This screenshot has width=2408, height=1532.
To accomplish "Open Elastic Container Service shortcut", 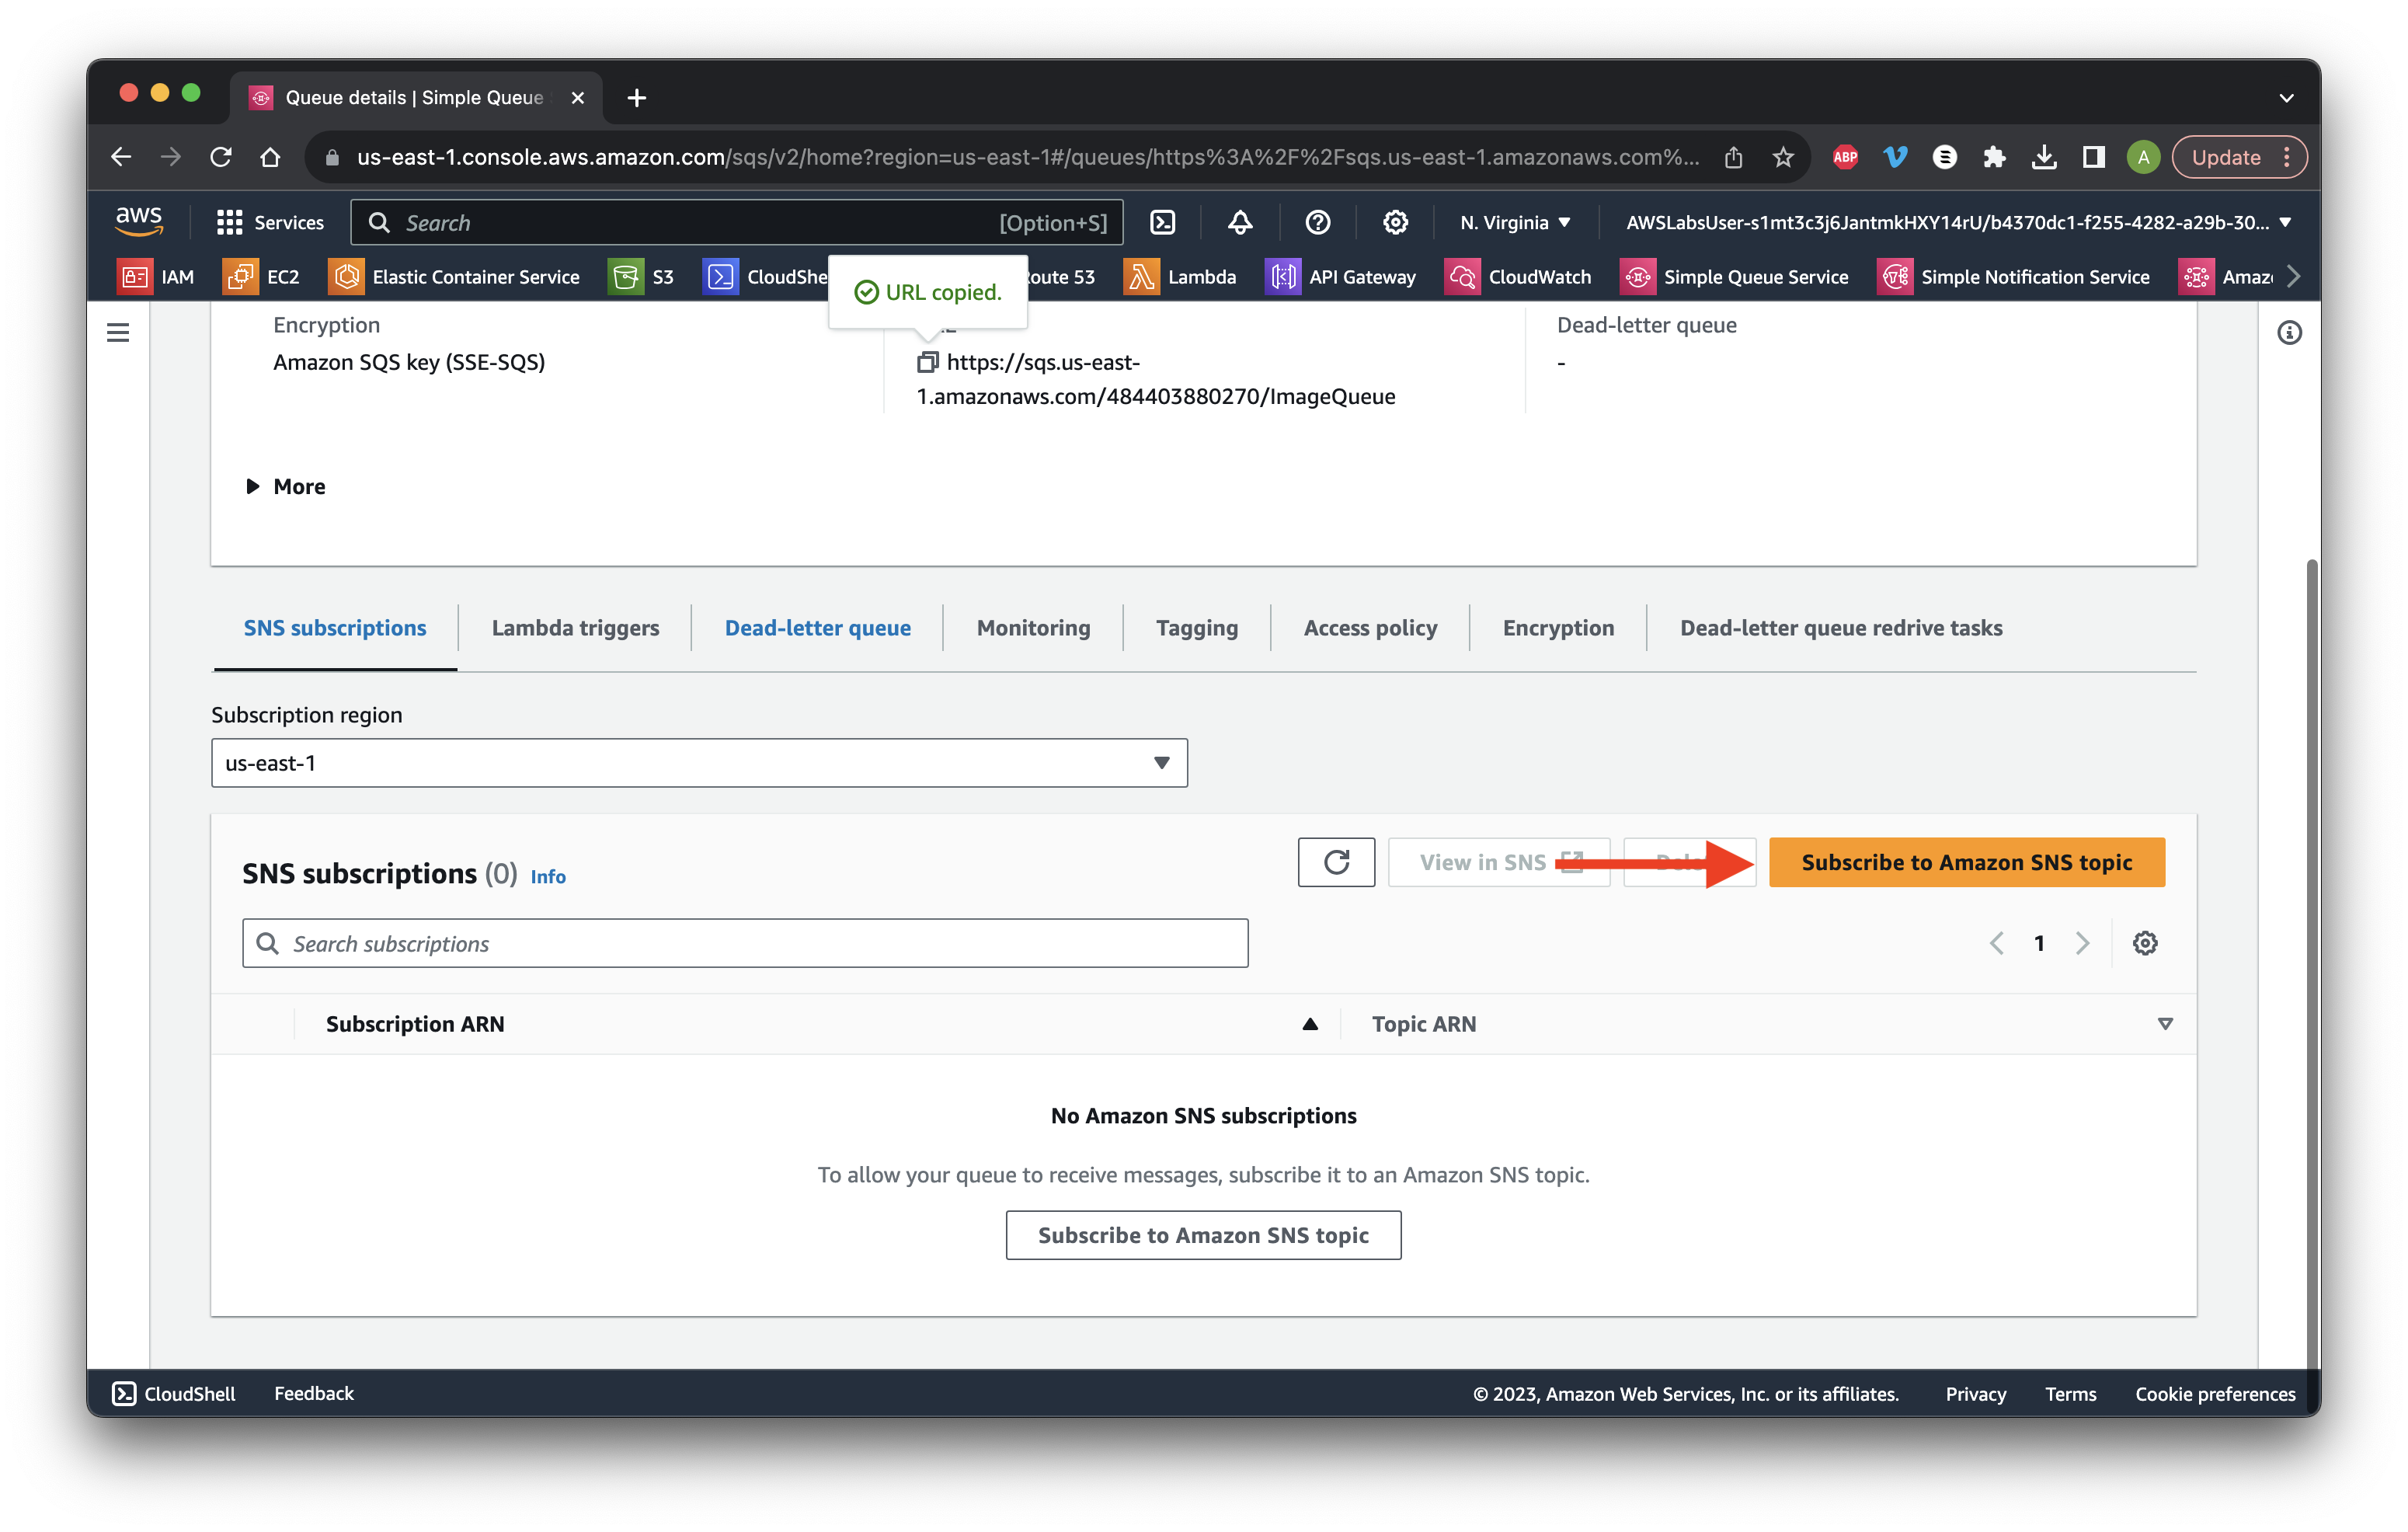I will (x=455, y=277).
